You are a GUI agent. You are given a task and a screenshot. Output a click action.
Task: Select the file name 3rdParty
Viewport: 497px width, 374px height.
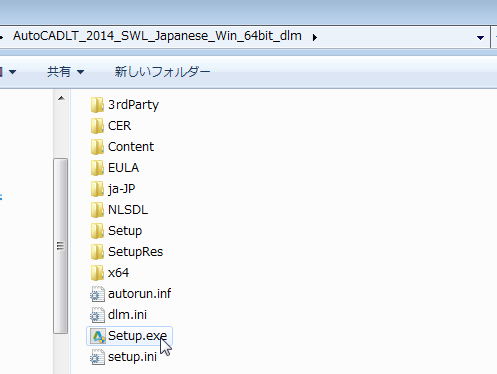pyautogui.click(x=133, y=105)
